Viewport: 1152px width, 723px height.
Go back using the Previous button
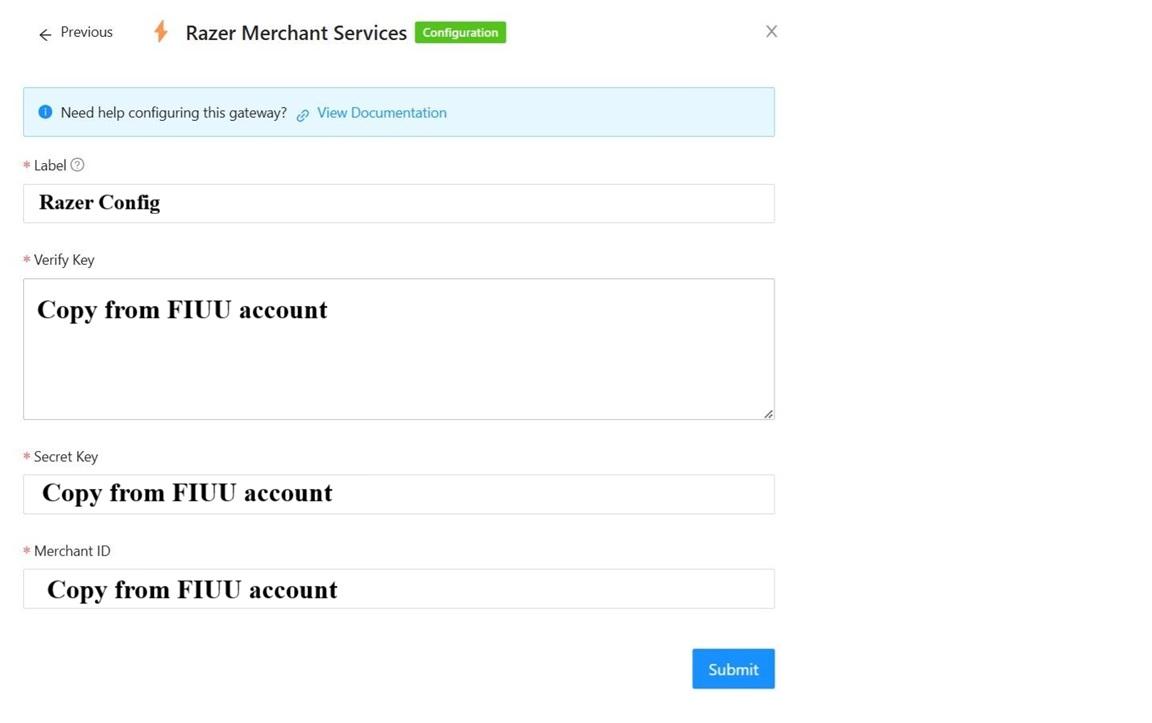pos(76,32)
